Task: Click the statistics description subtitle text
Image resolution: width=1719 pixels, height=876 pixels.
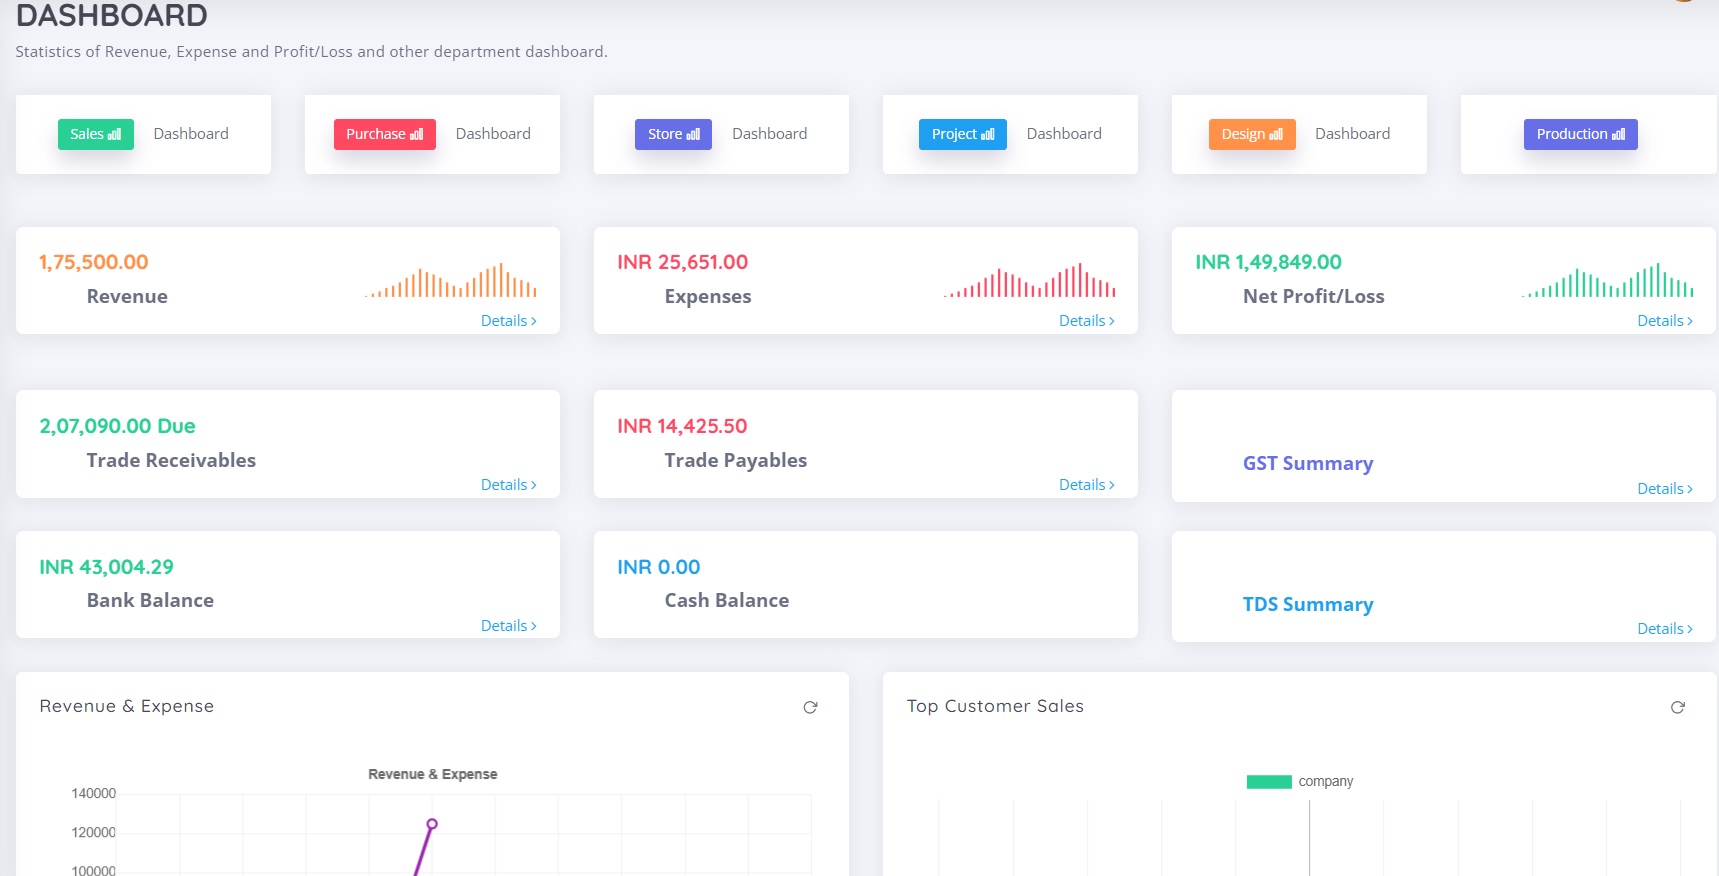Action: tap(311, 52)
